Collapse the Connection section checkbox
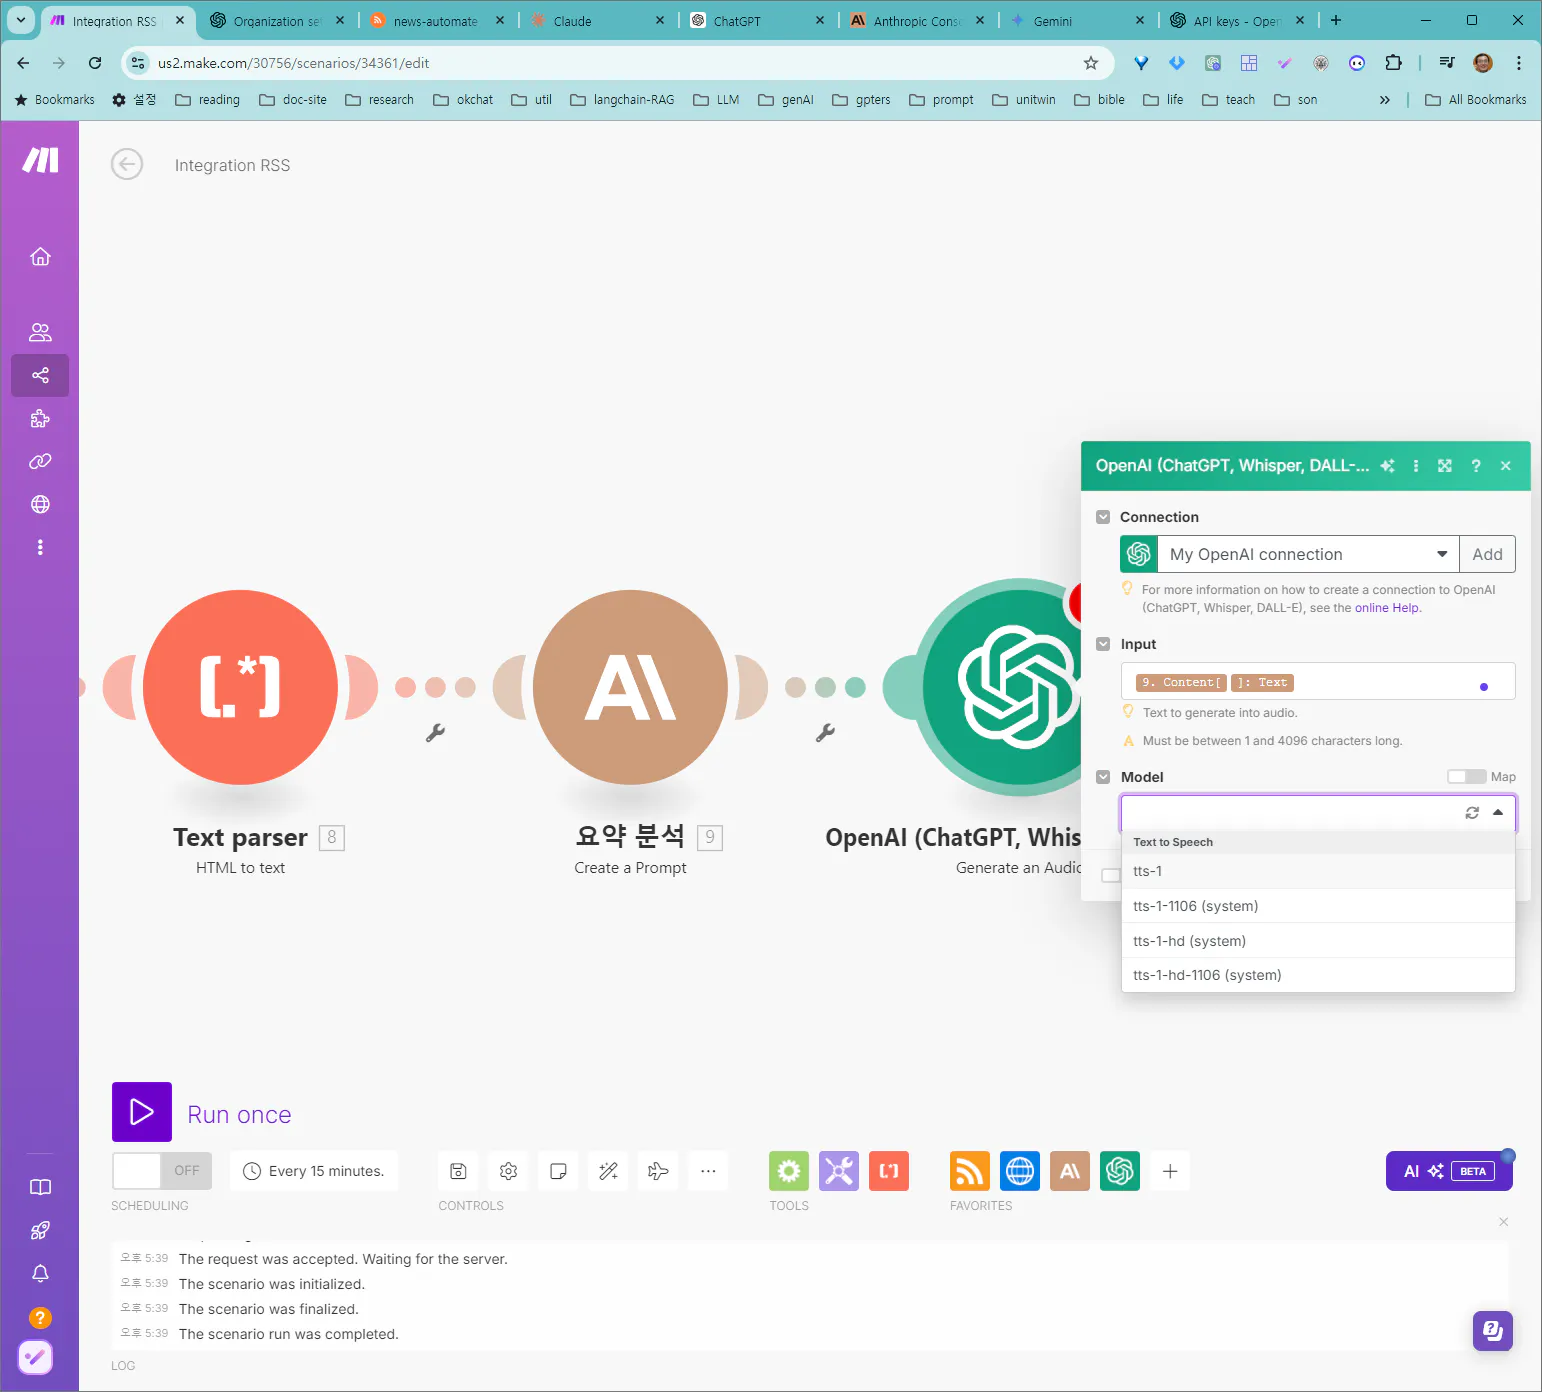 coord(1103,517)
